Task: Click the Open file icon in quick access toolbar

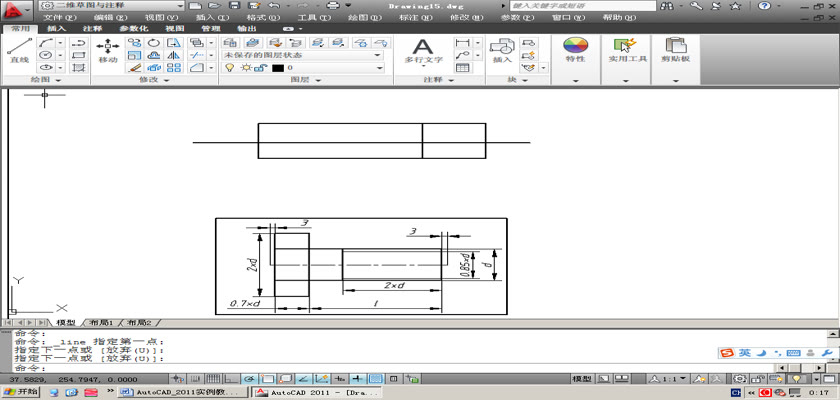Action: pyautogui.click(x=214, y=5)
